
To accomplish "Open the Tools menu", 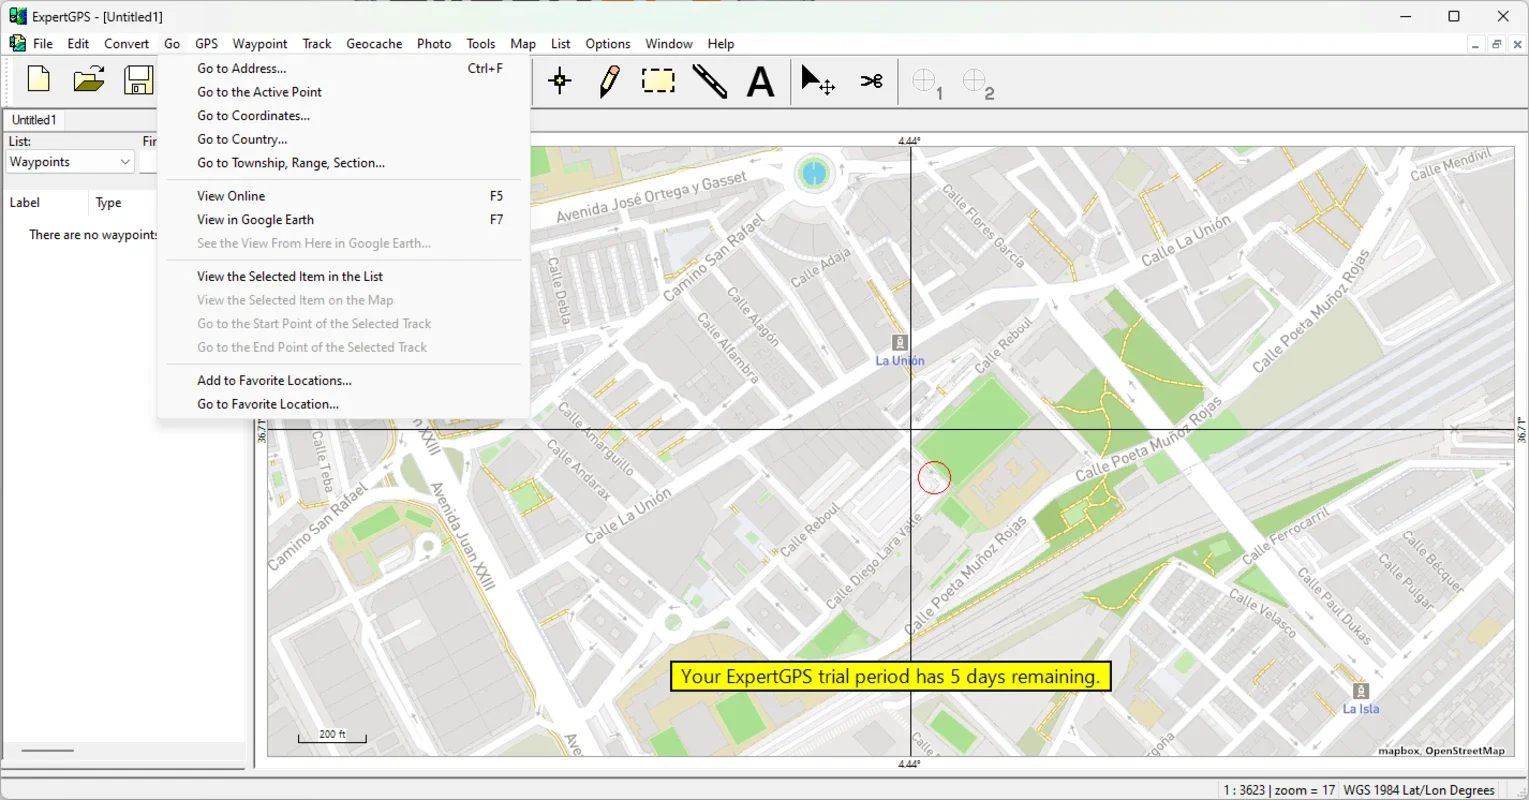I will click(x=481, y=44).
